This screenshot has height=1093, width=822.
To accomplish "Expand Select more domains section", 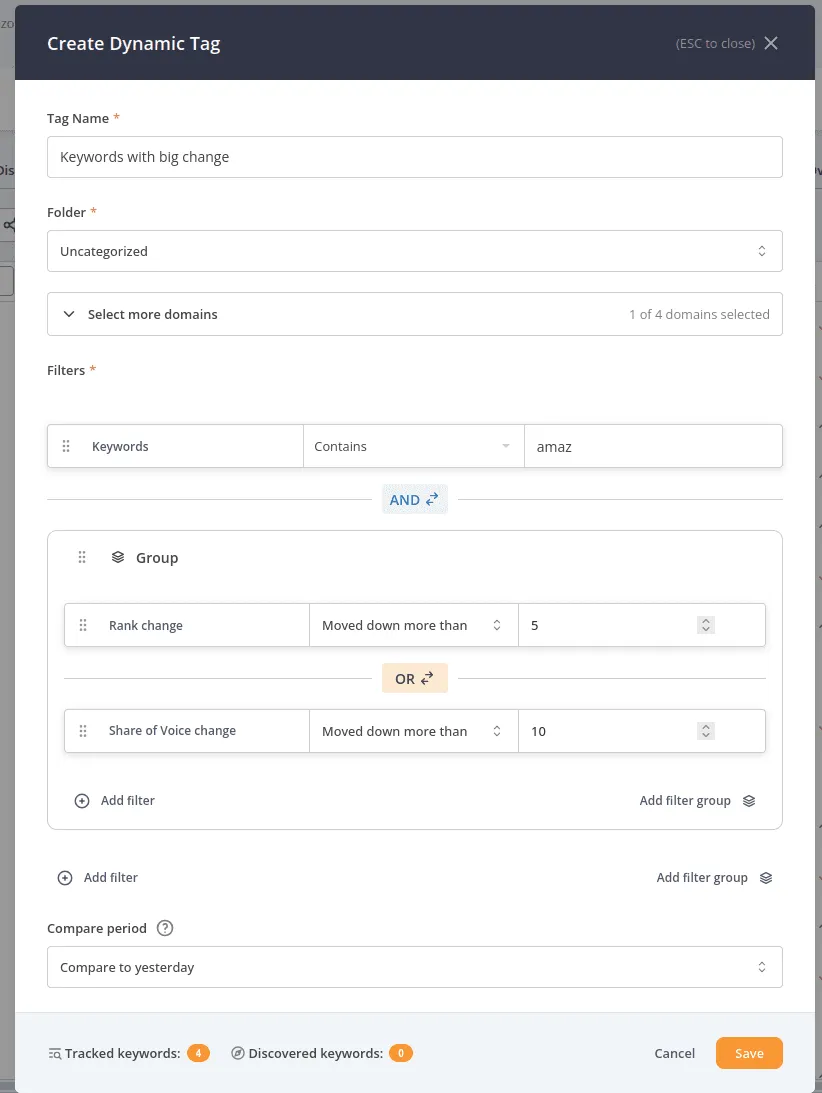I will [x=414, y=314].
